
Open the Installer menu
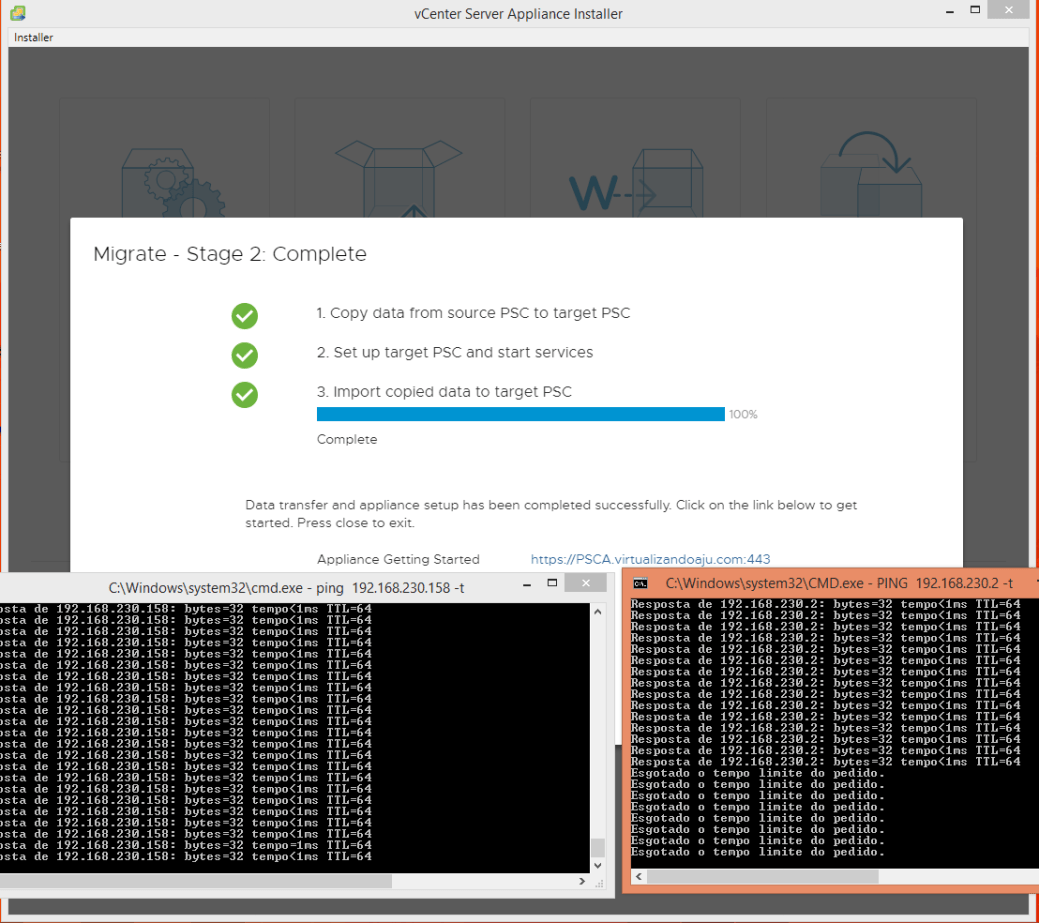pos(34,37)
